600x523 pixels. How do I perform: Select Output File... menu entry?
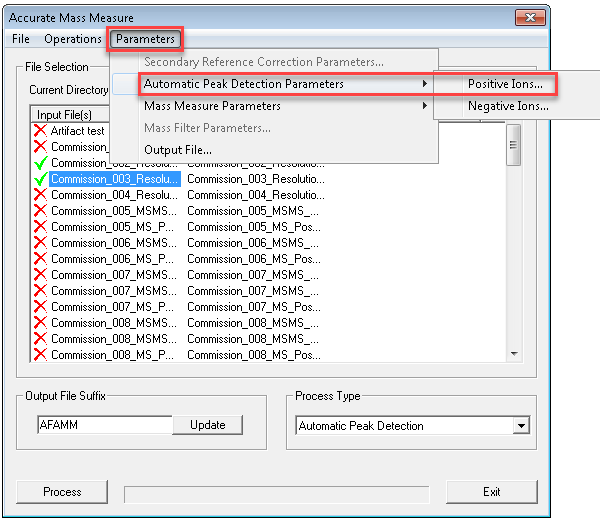pos(178,150)
